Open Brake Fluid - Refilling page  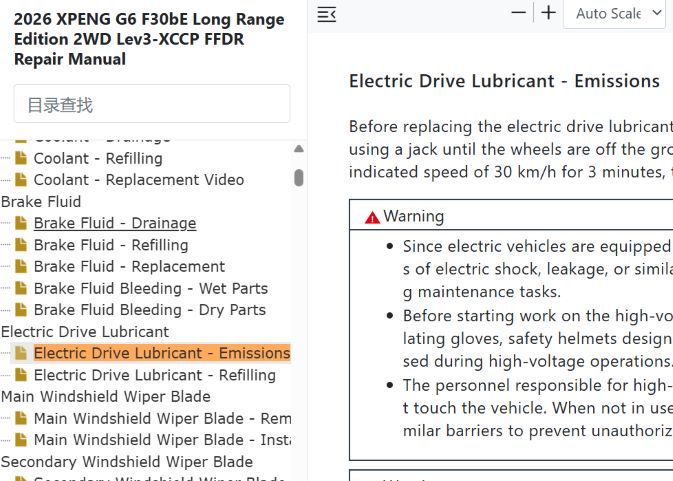point(111,245)
